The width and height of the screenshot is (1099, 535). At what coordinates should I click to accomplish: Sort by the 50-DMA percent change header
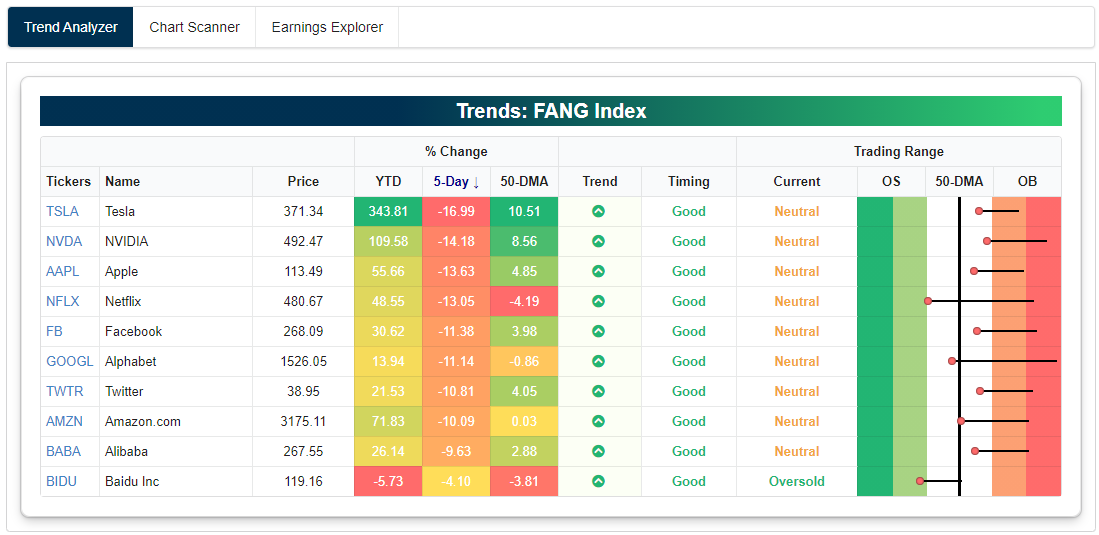coord(524,181)
